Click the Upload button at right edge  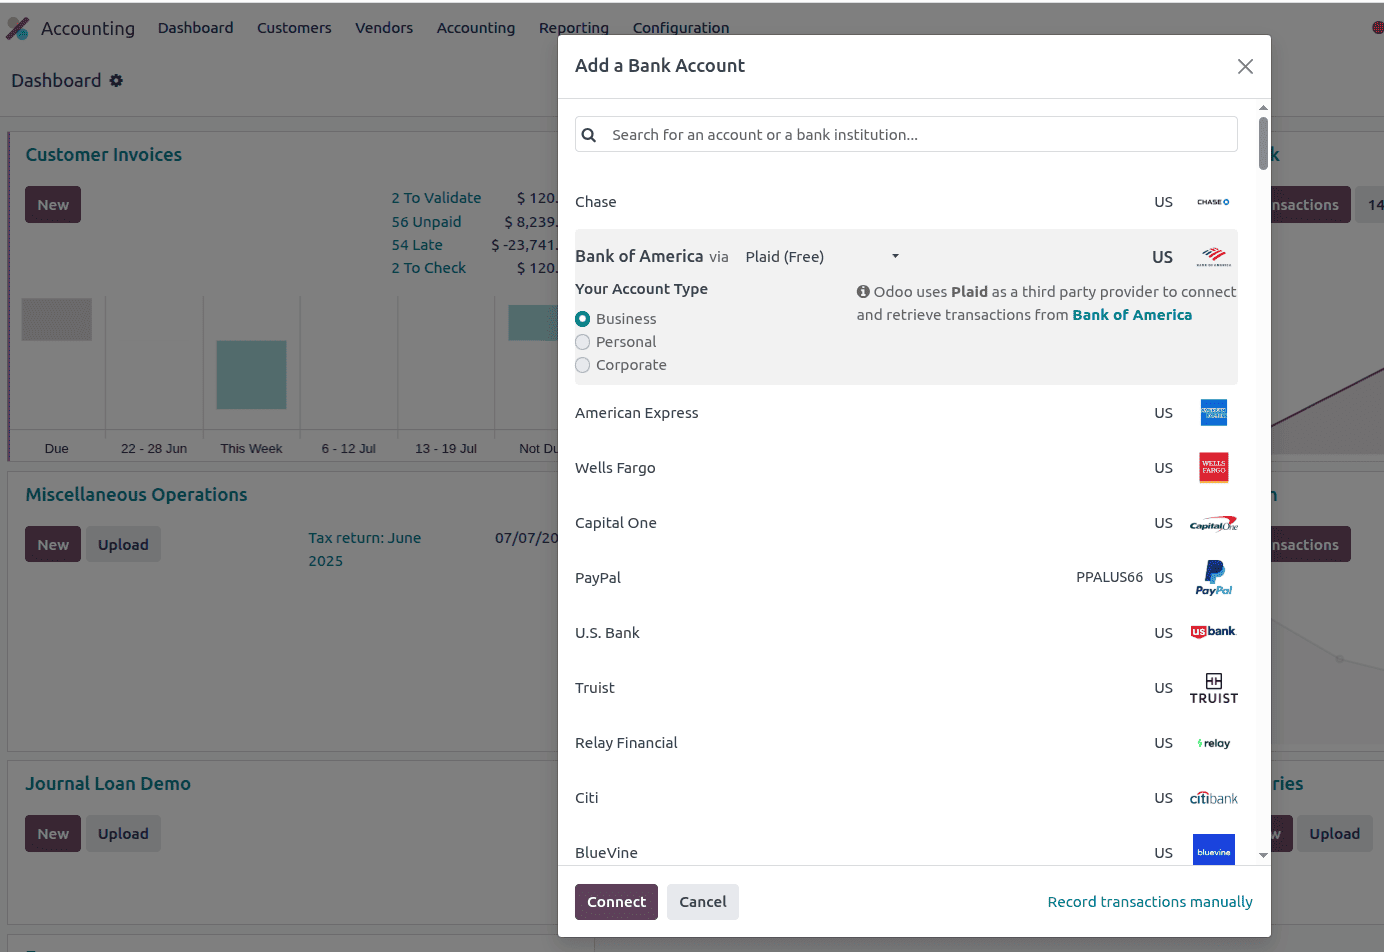1334,834
